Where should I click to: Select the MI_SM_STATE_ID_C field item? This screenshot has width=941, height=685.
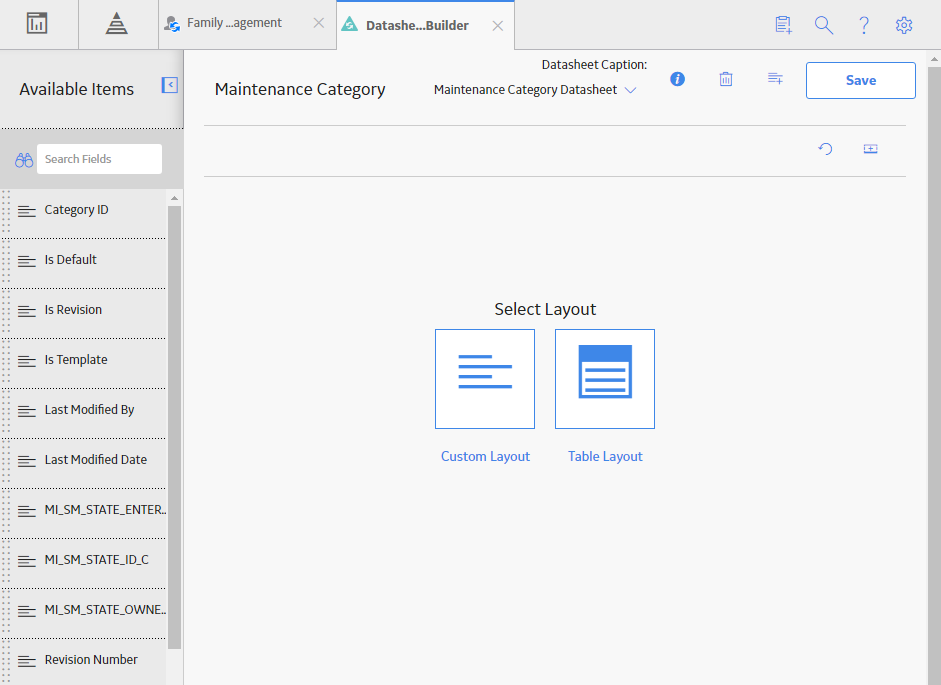click(84, 563)
